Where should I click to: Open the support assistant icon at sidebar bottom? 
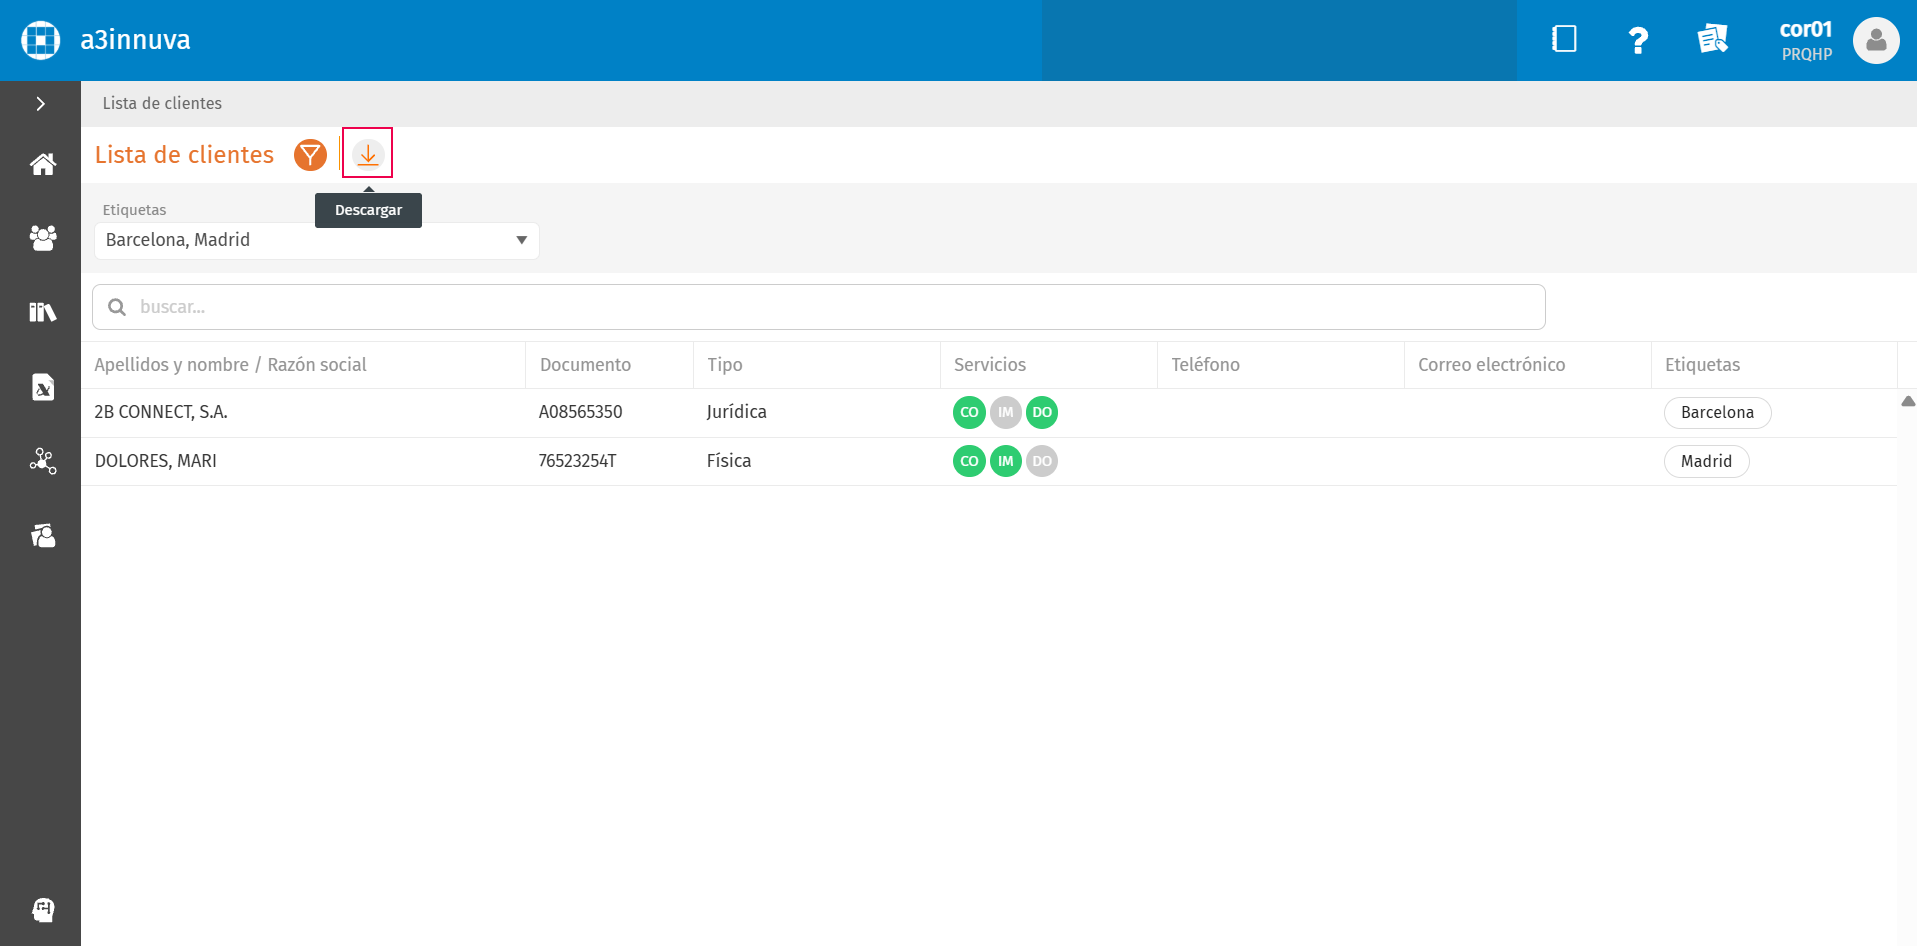(x=43, y=909)
